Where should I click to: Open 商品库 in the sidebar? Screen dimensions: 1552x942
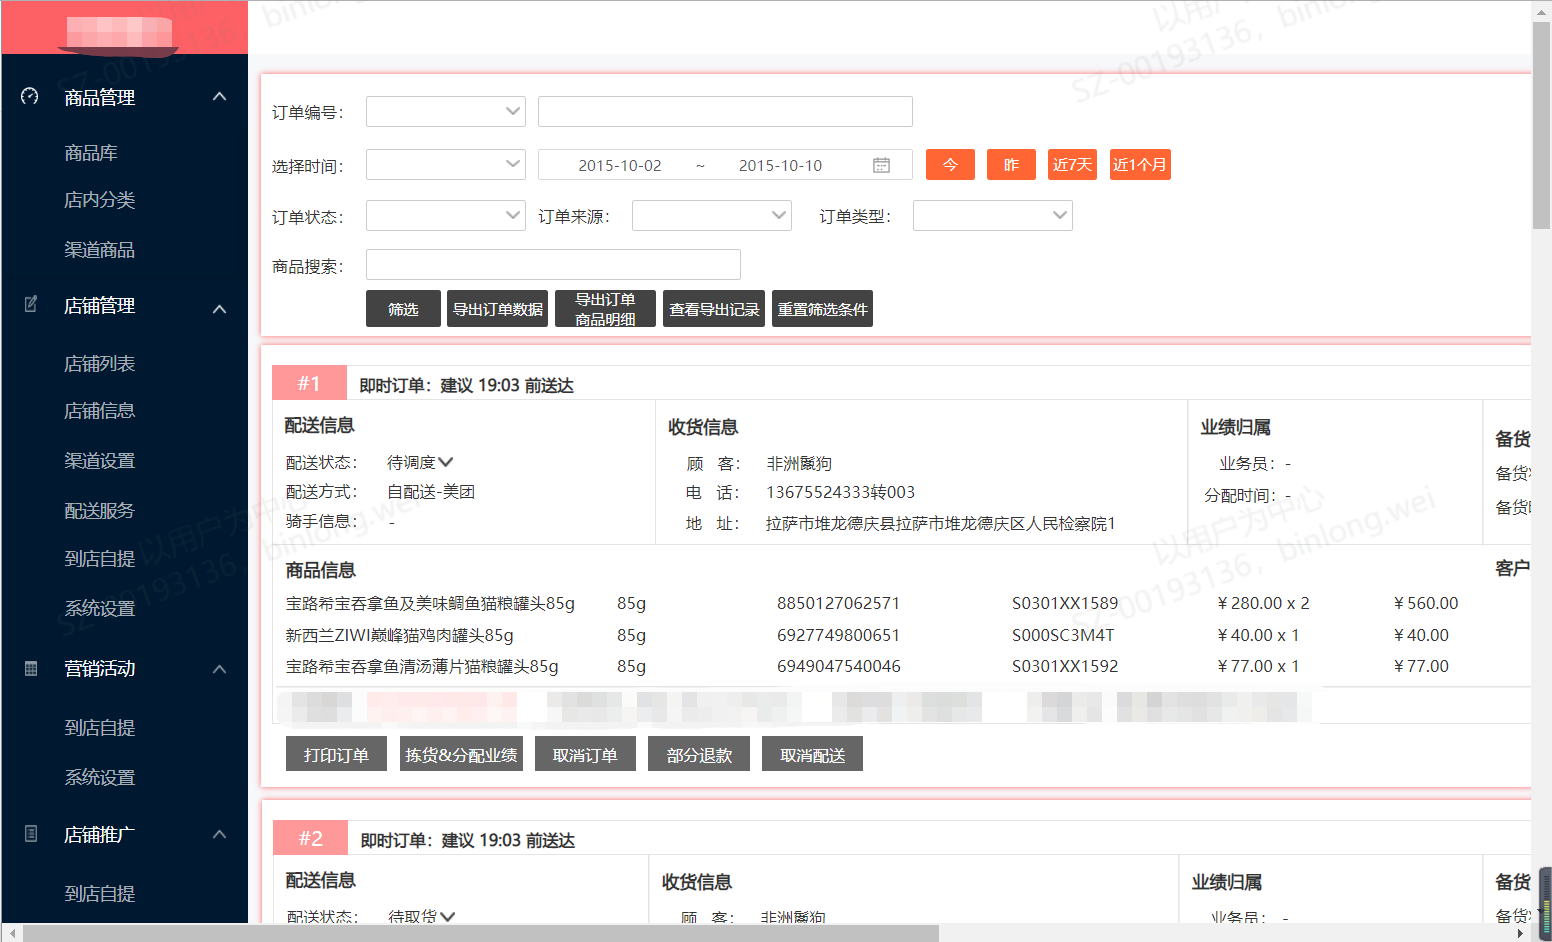click(x=91, y=152)
